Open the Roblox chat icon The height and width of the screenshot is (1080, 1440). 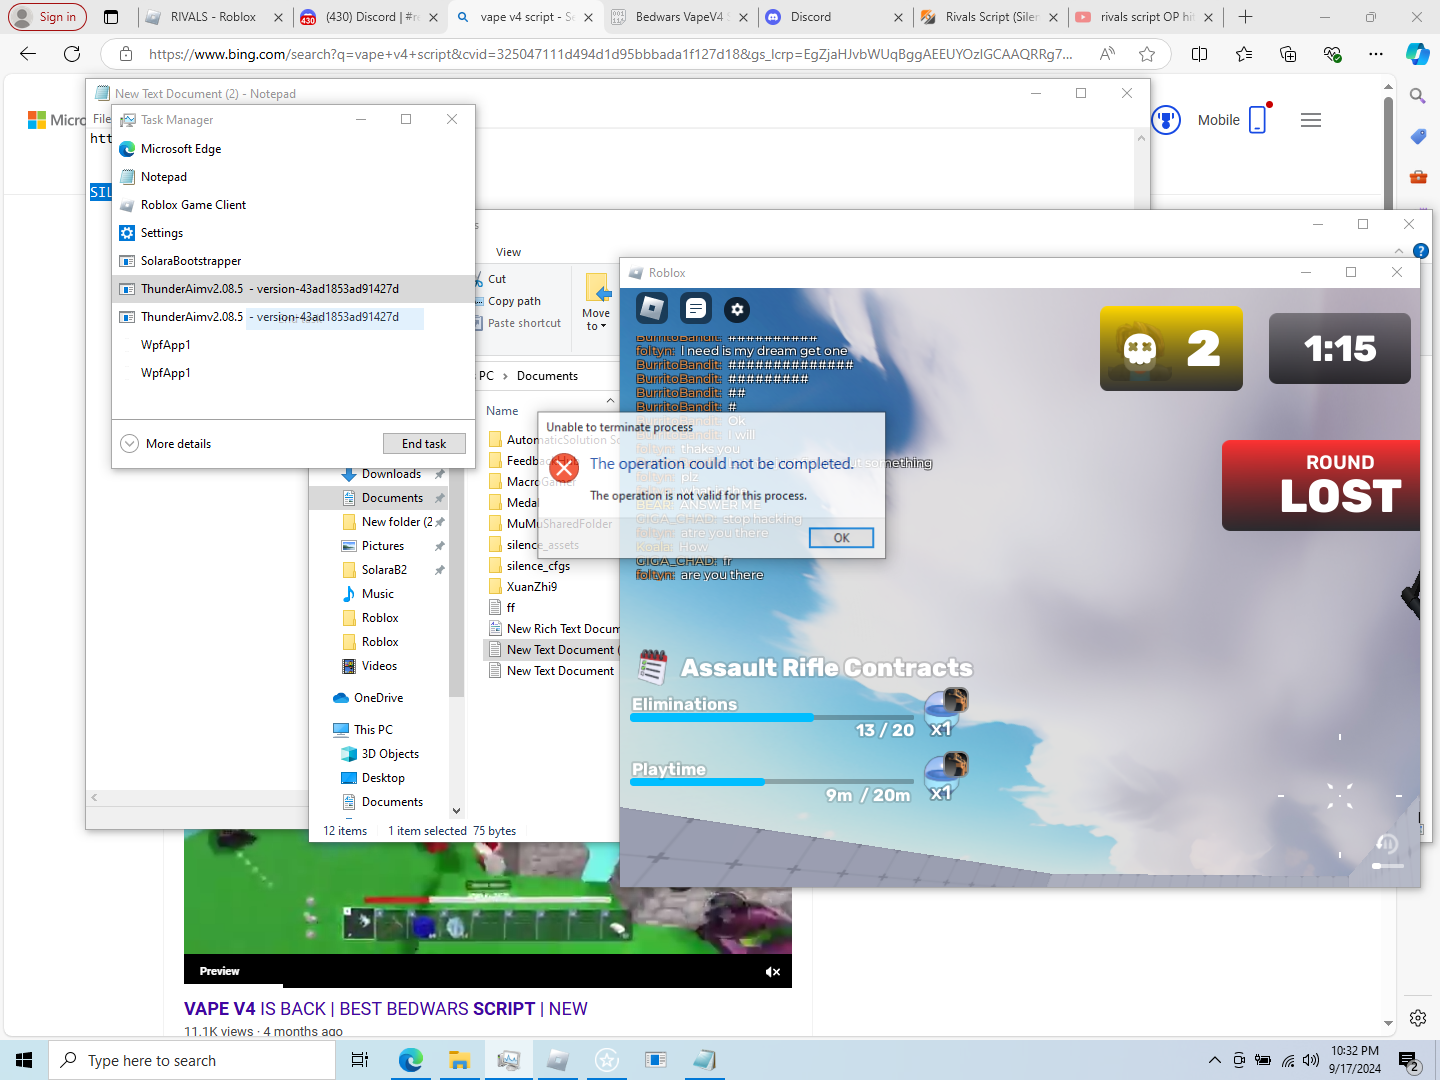696,309
